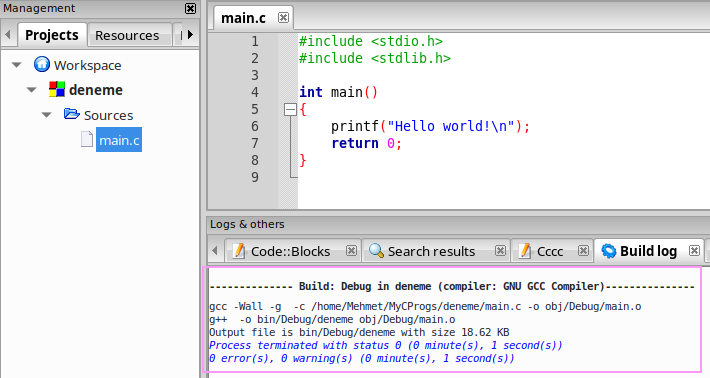Select Workspace in project tree
710x378 pixels.
pyautogui.click(x=87, y=66)
